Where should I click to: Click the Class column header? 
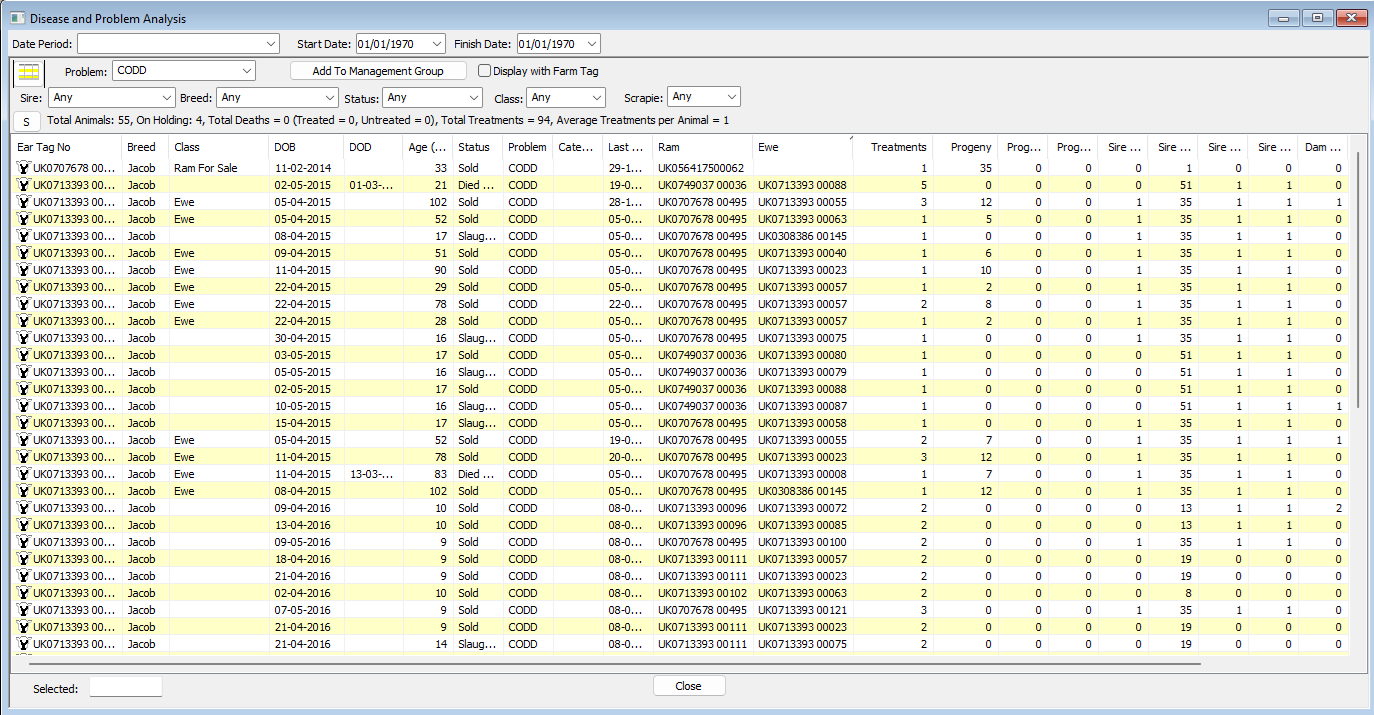click(219, 147)
